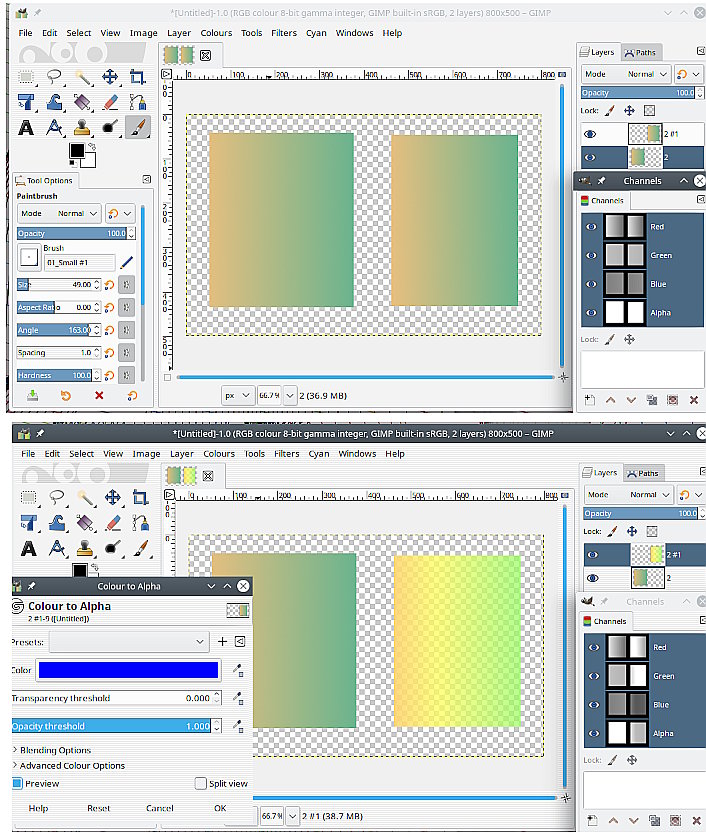Screen dimensions: 706x834
Task: Switch to the Tool Options tab
Action: point(45,181)
